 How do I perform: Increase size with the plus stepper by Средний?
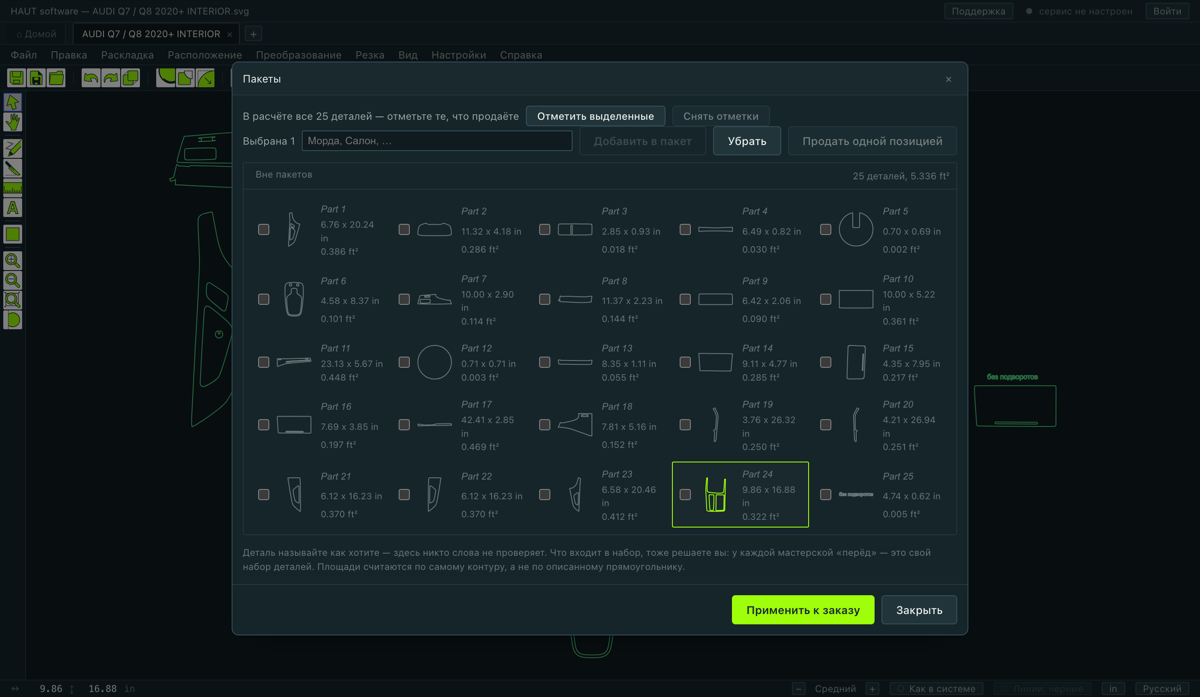pyautogui.click(x=872, y=688)
